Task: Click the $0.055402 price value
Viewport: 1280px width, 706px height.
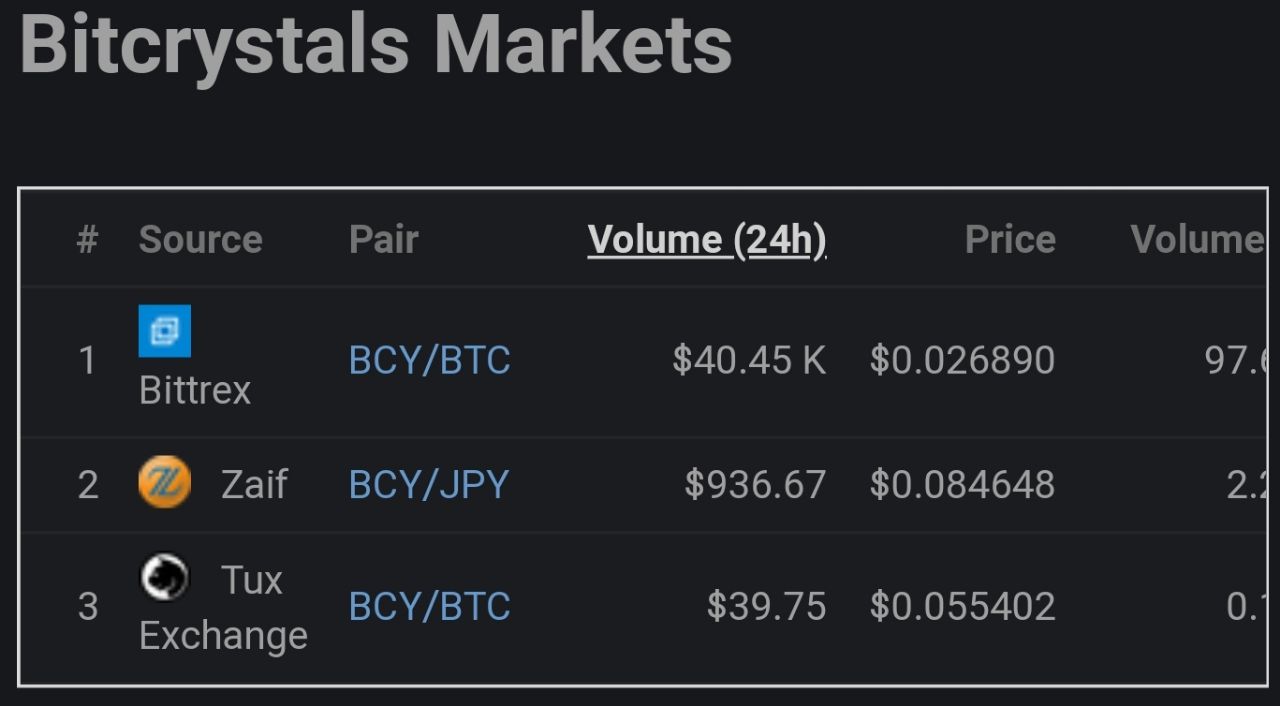Action: point(962,607)
